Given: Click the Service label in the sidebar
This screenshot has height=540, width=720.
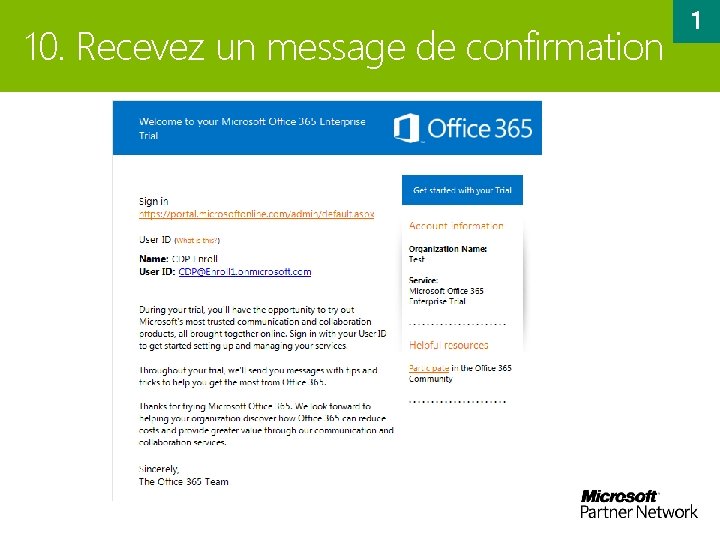Looking at the screenshot, I should tap(425, 281).
